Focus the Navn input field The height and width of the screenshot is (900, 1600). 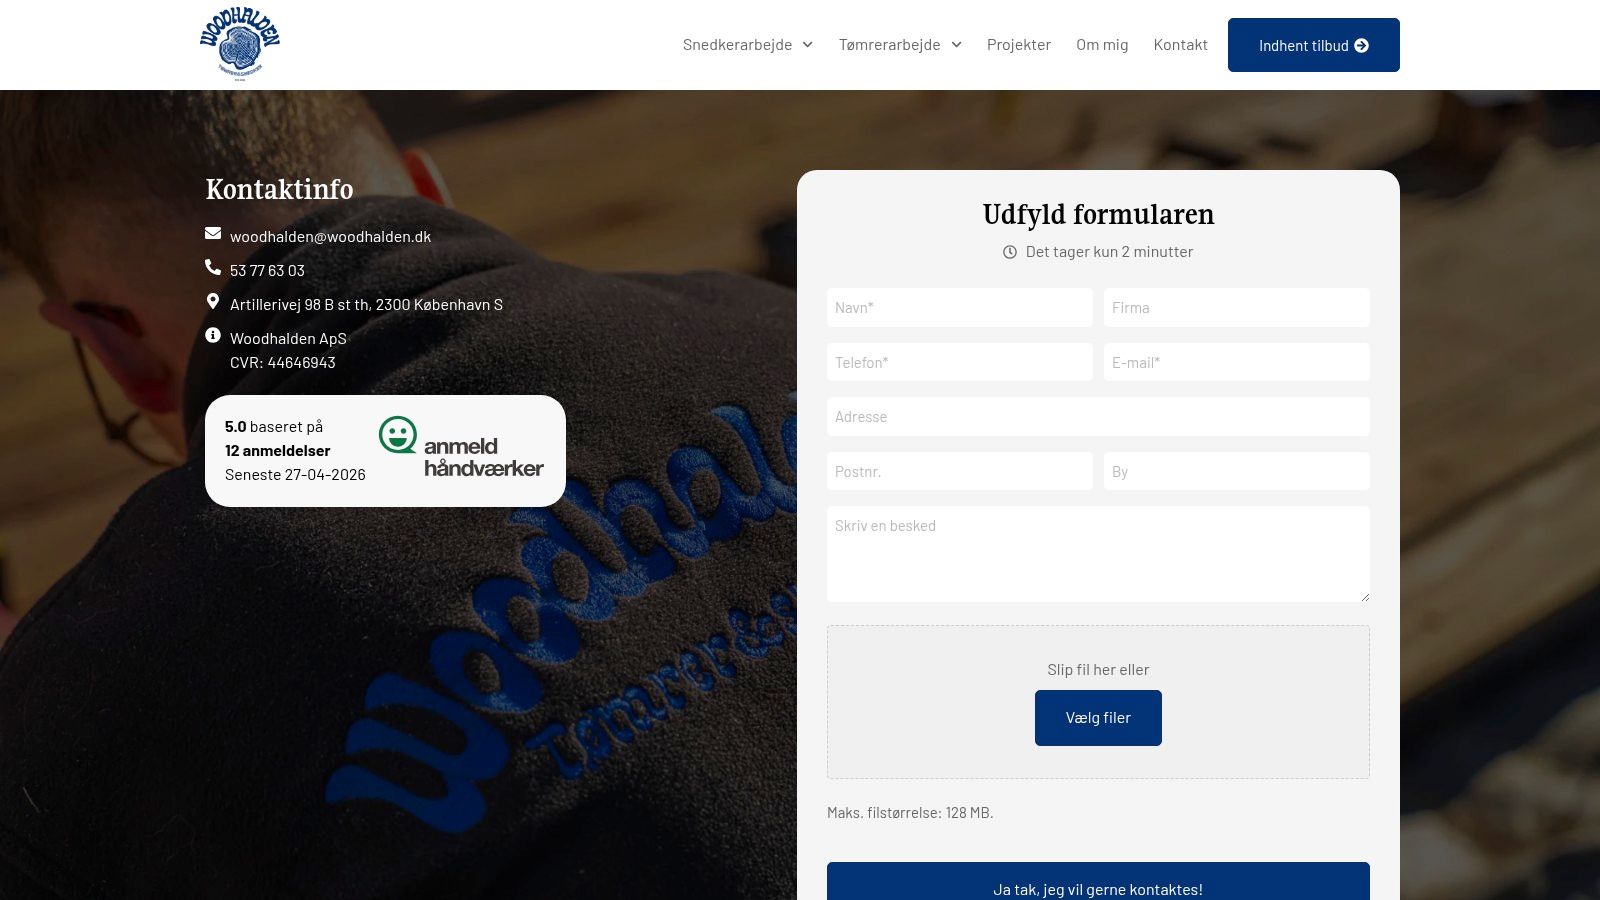tap(960, 307)
